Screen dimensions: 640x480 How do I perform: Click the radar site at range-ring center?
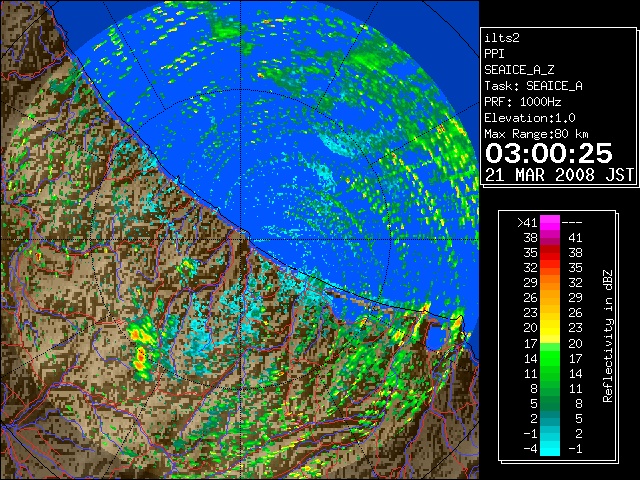[240, 239]
